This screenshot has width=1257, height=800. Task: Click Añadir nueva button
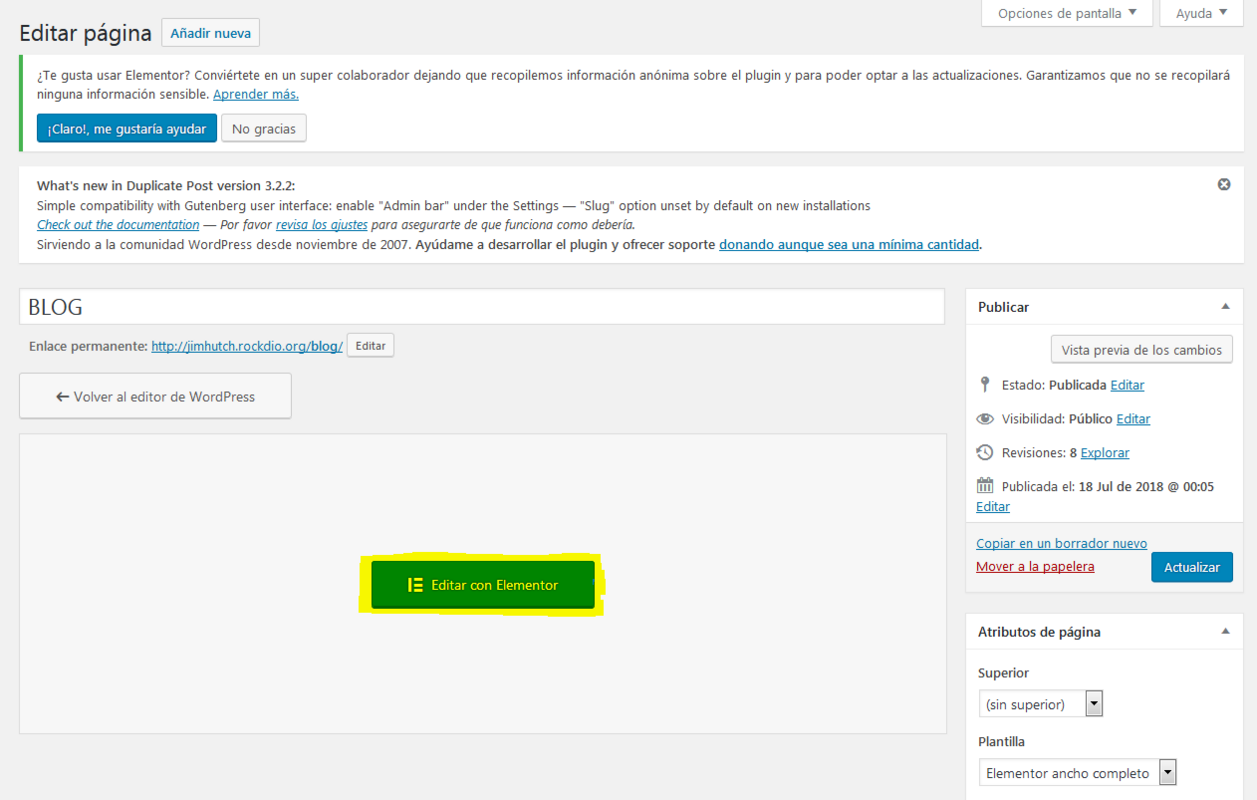coord(211,33)
